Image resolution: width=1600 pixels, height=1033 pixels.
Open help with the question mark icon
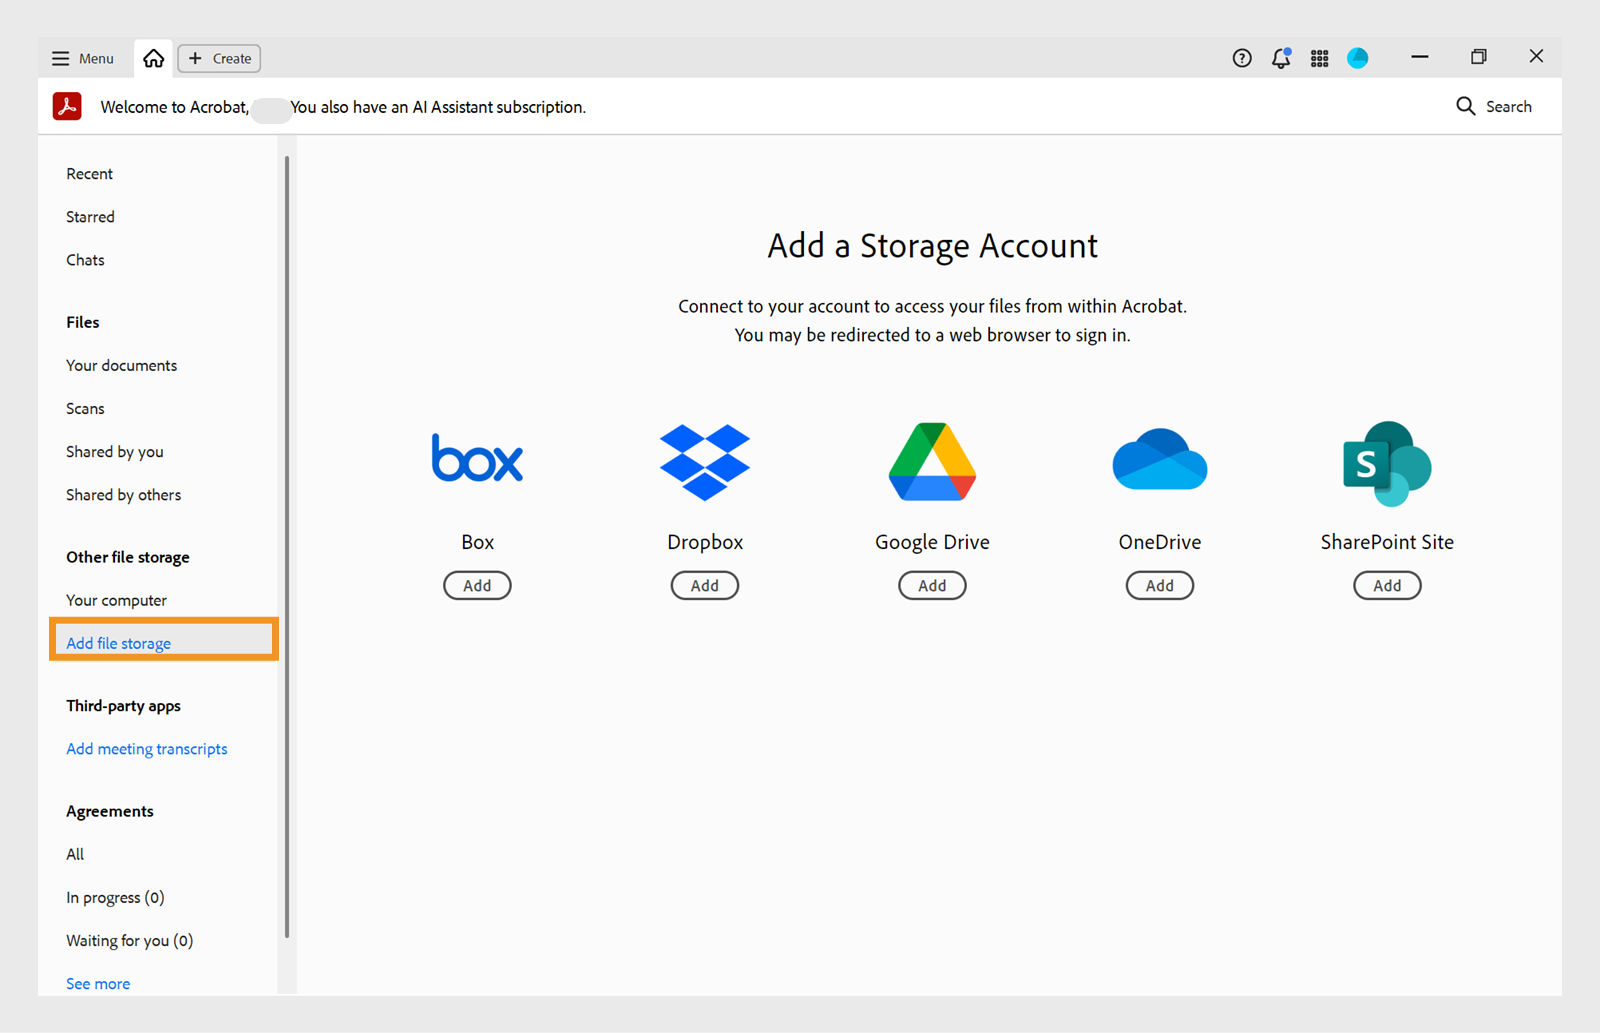(1241, 58)
